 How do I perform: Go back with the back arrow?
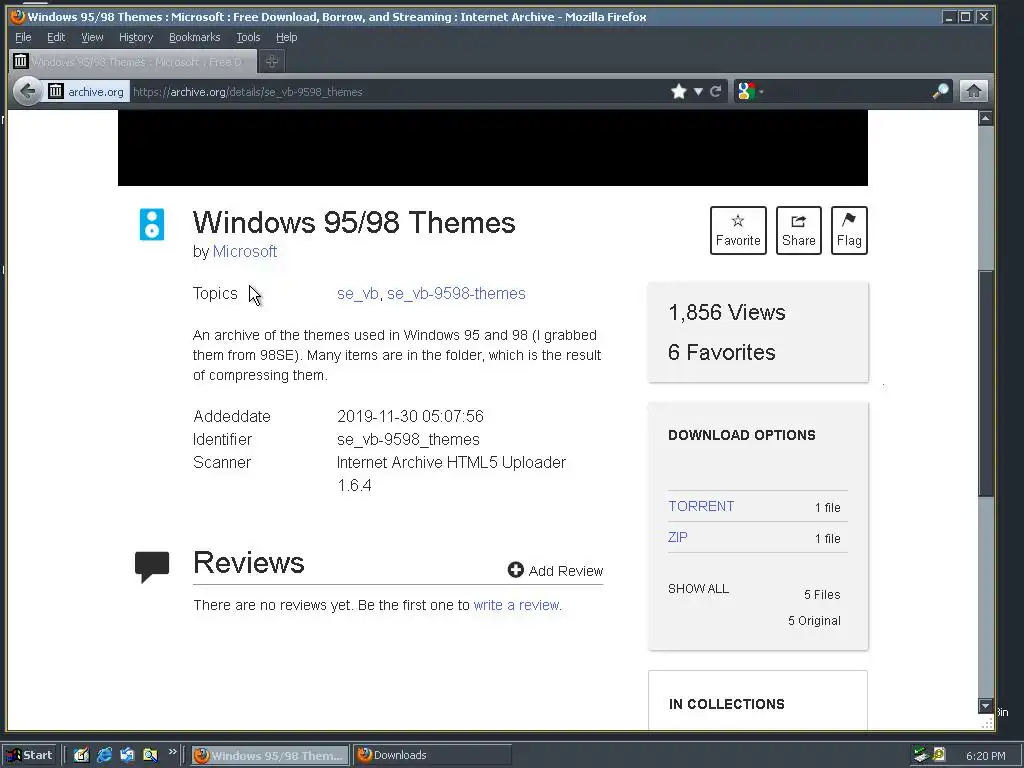(x=27, y=91)
